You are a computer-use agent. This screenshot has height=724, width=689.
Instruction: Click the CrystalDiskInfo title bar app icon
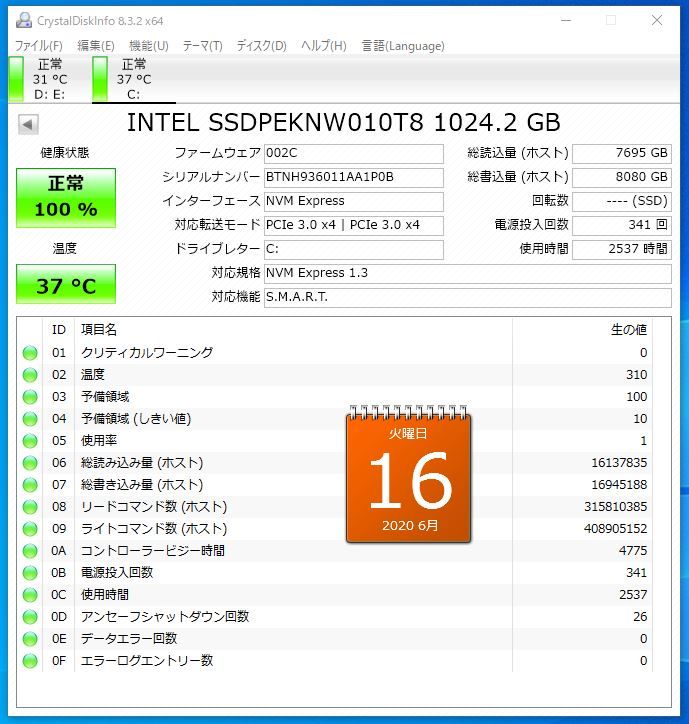[22, 20]
